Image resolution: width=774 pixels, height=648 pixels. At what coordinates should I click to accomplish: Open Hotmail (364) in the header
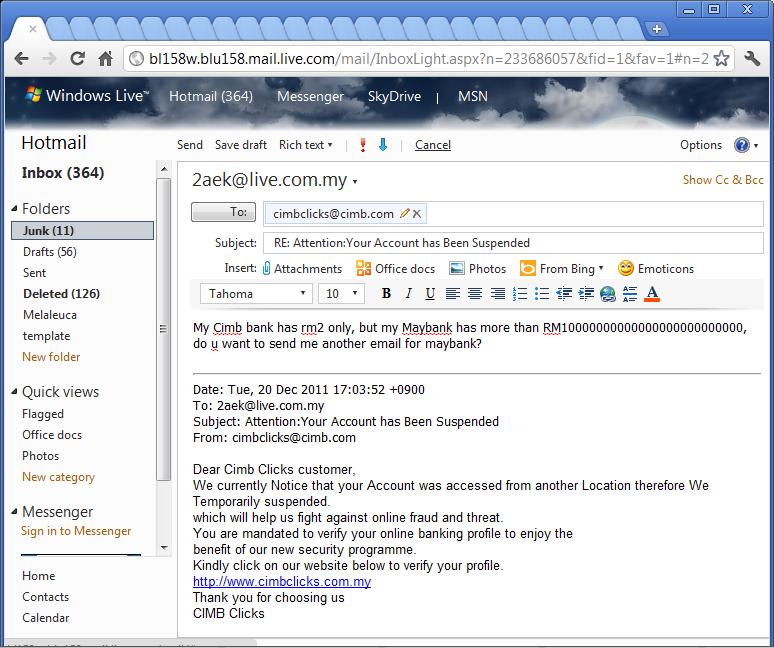click(211, 96)
